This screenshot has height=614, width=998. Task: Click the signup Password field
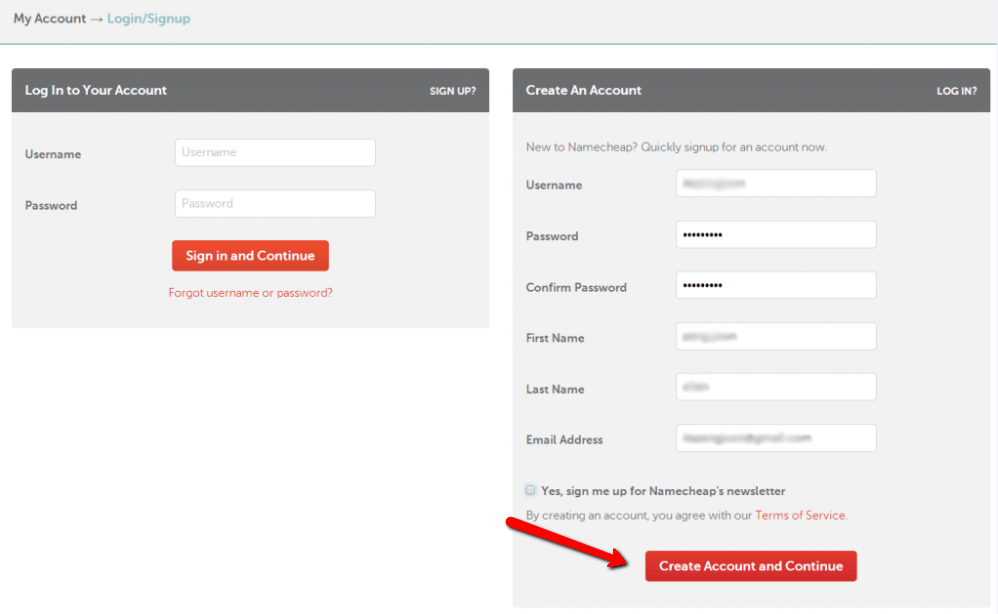(776, 235)
